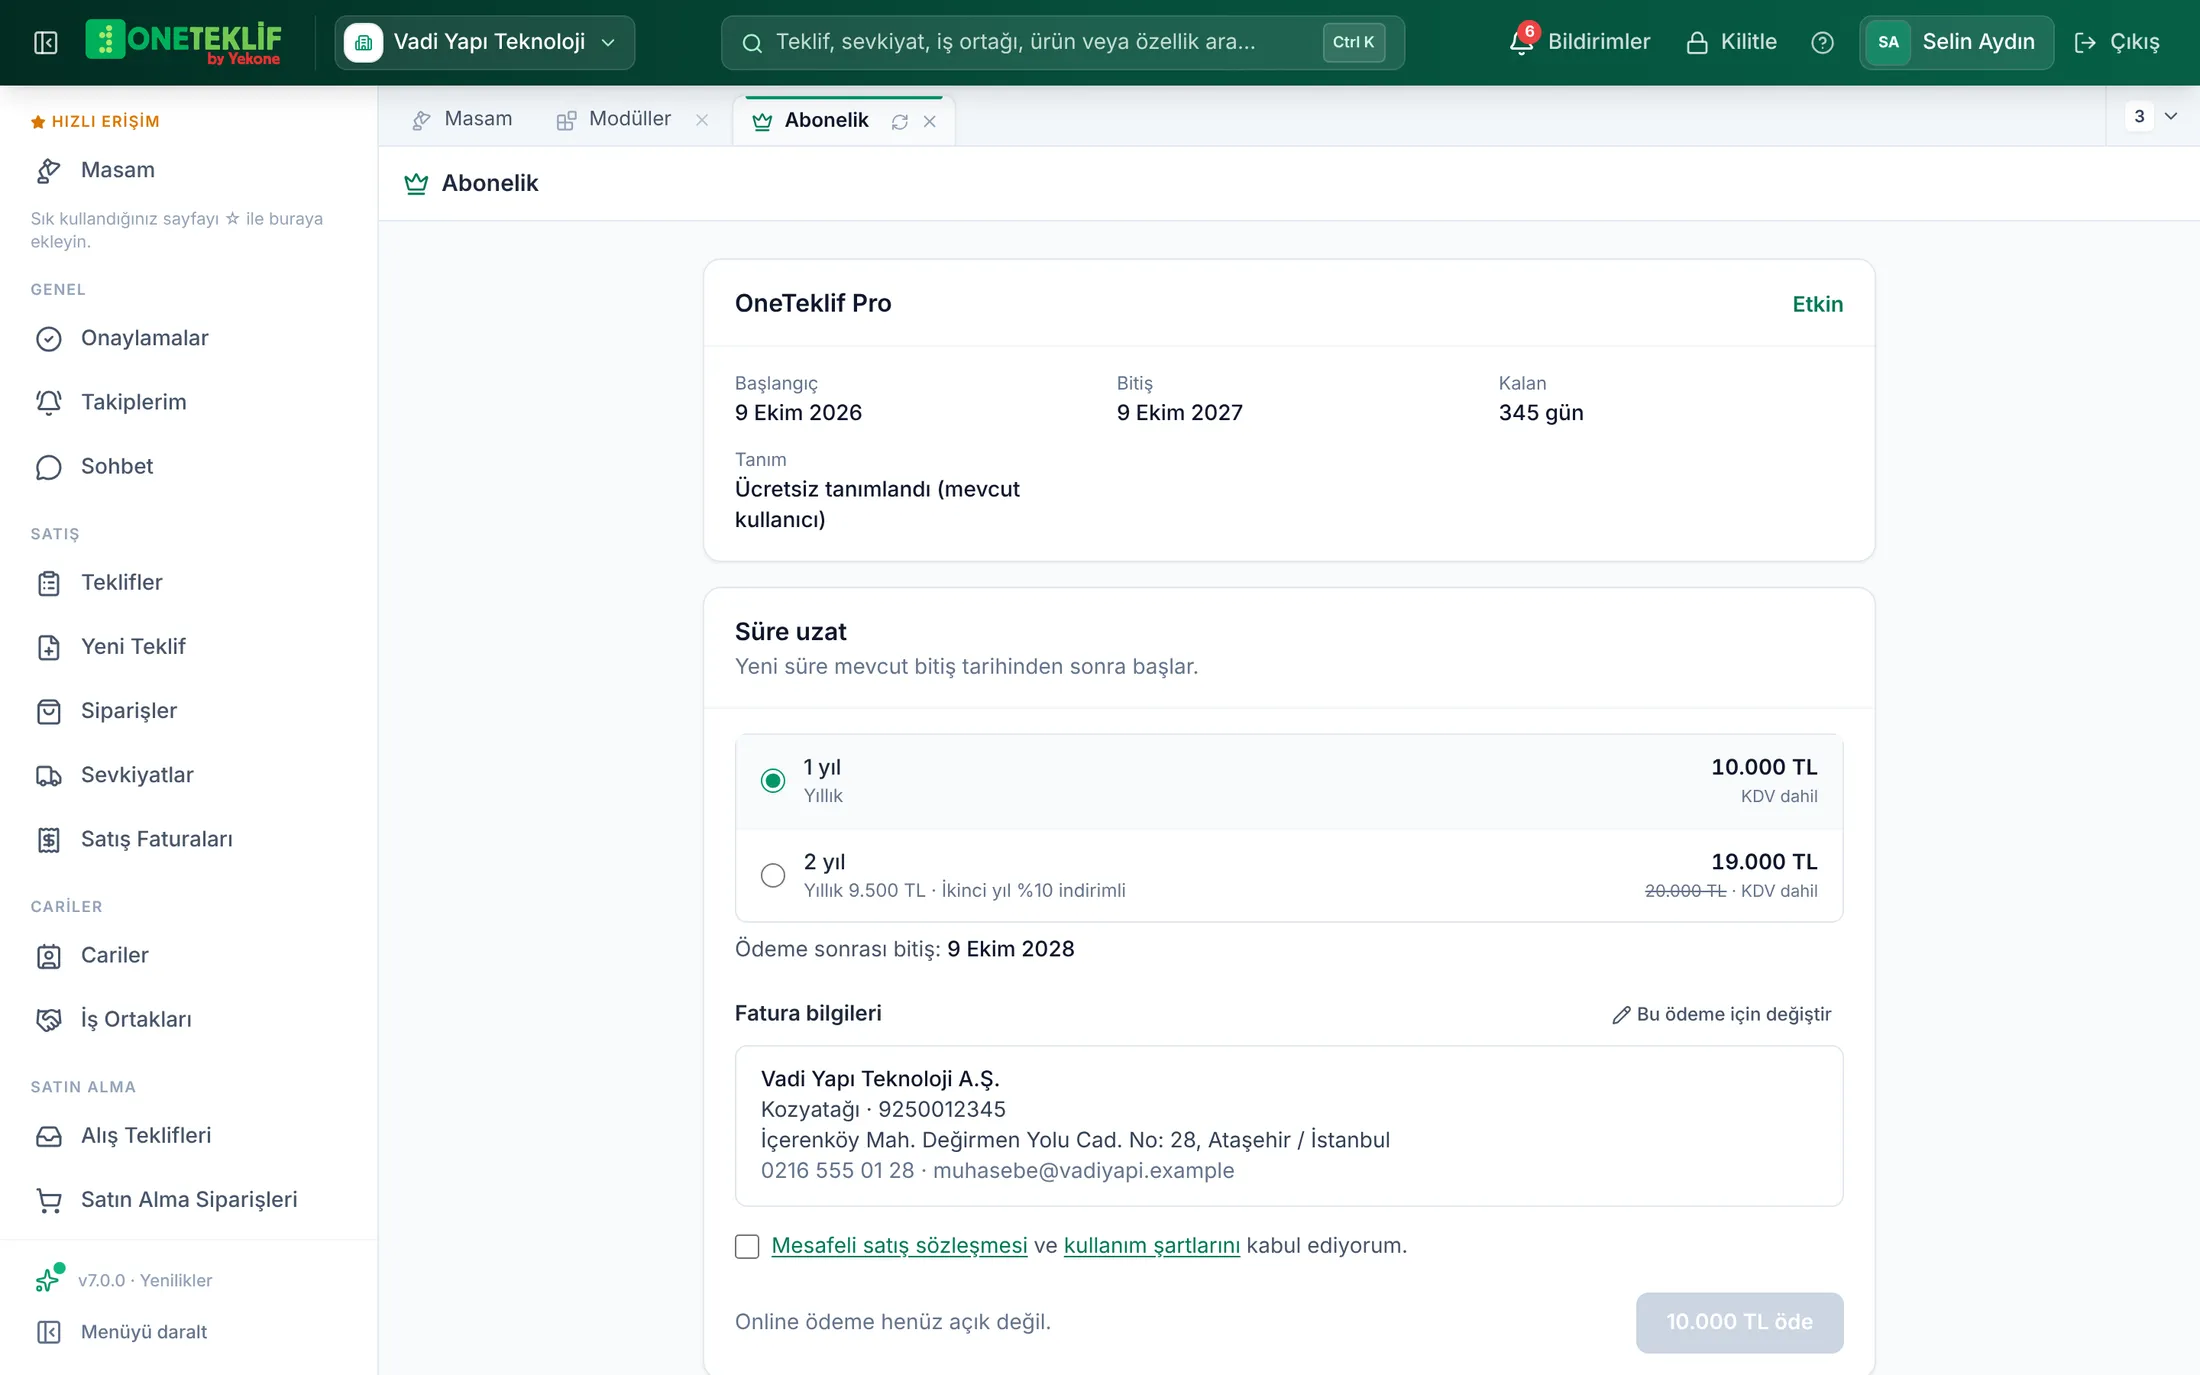The image size is (2200, 1375).
Task: Tick the contract acceptance checkbox
Action: (747, 1246)
